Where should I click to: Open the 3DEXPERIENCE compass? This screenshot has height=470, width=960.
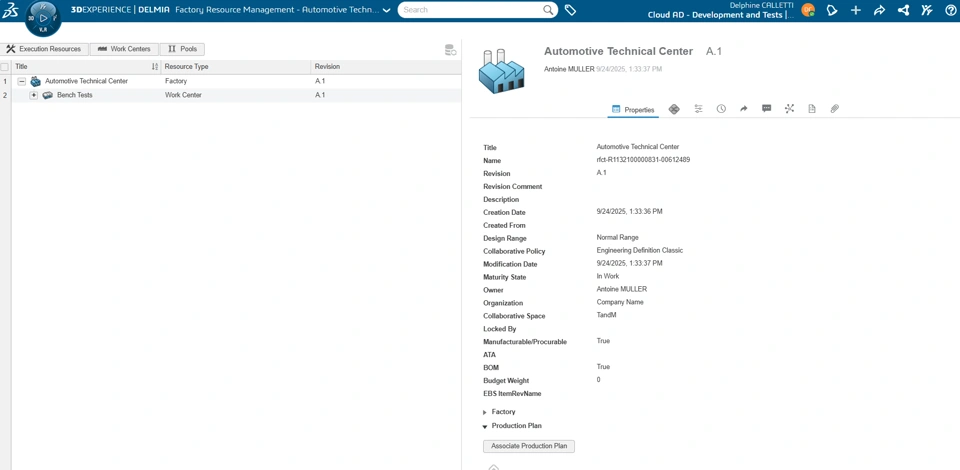(43, 18)
